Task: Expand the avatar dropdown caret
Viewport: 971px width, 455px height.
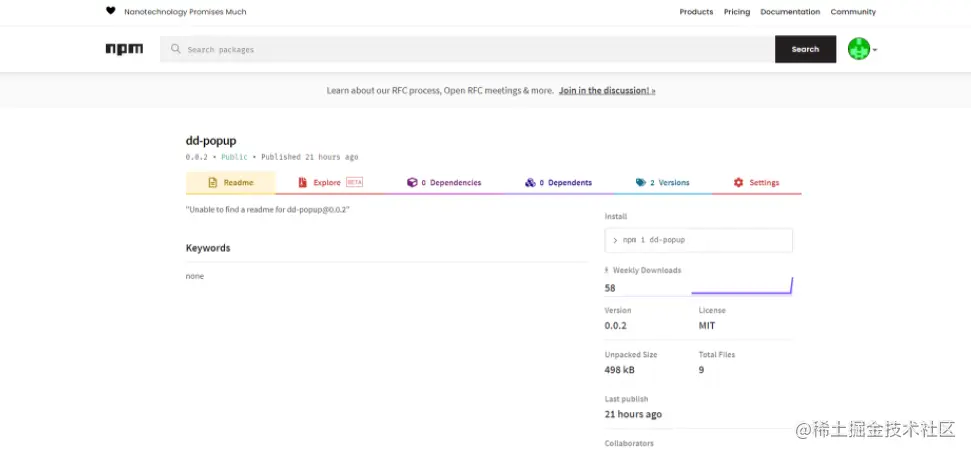Action: click(875, 50)
